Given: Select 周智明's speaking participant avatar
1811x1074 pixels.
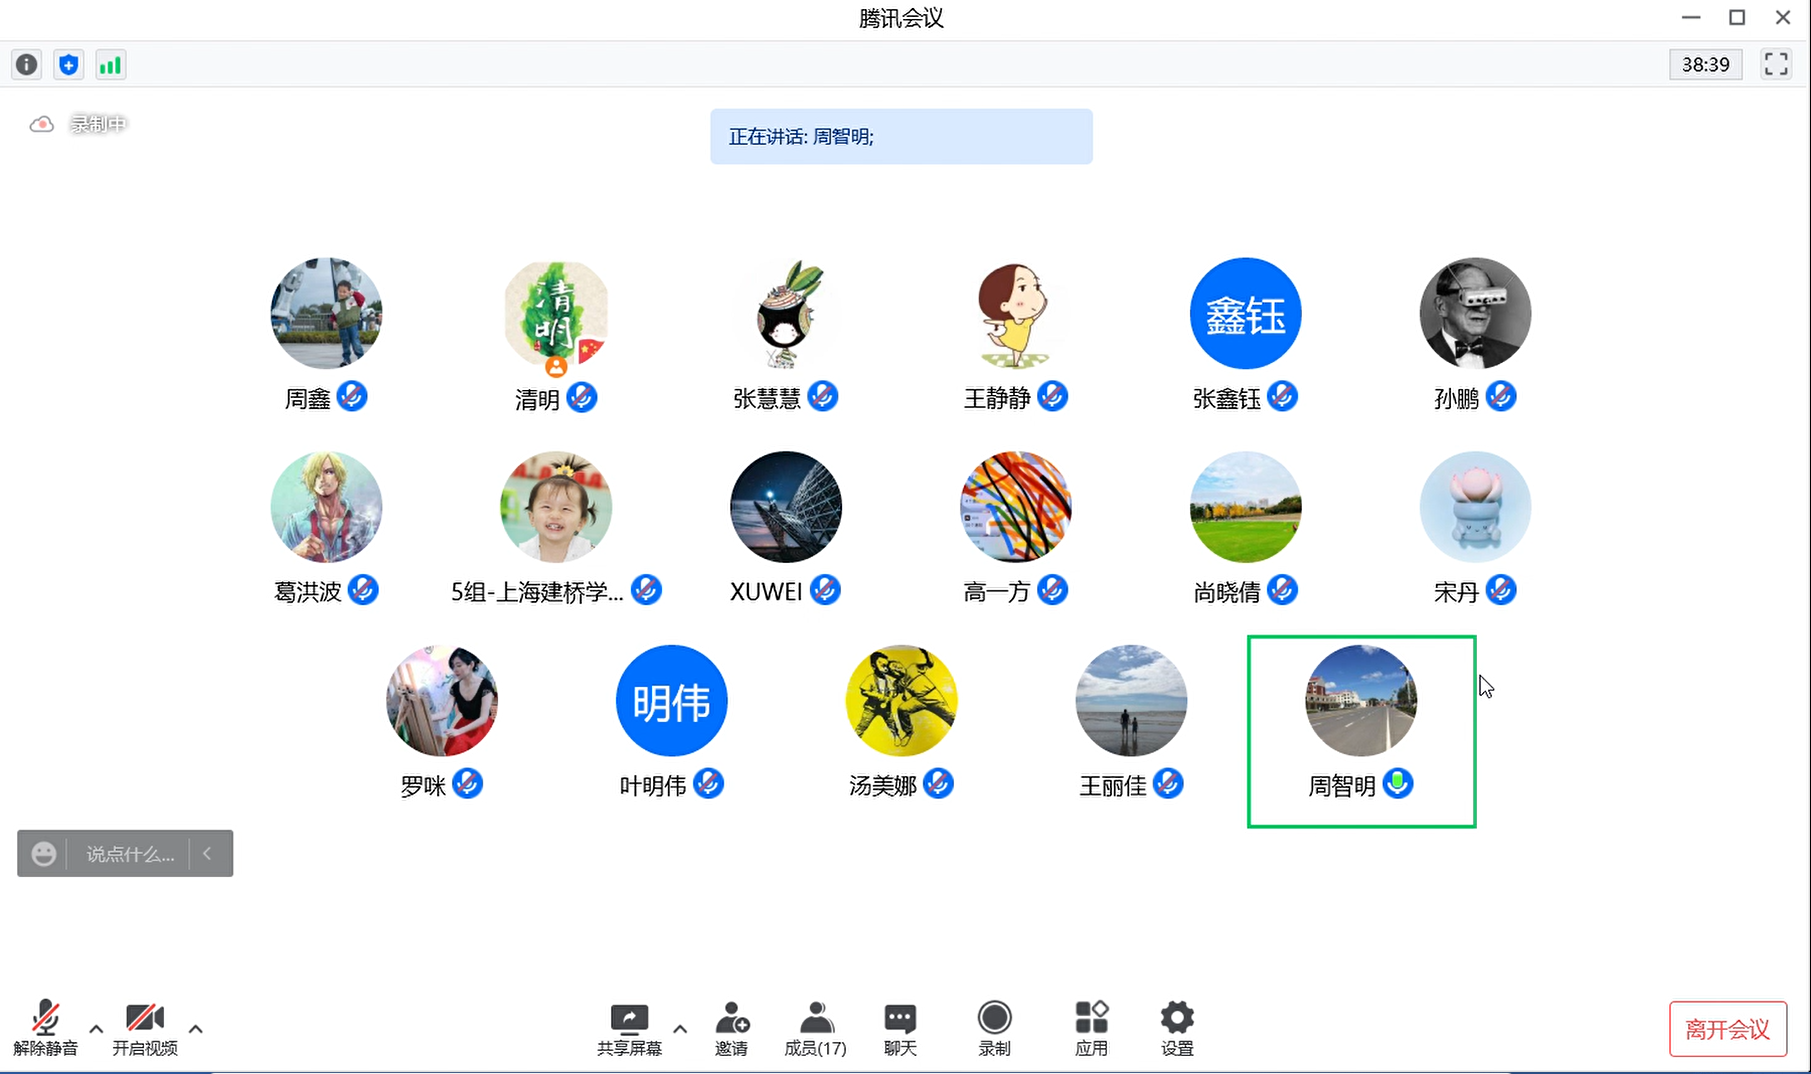Looking at the screenshot, I should tap(1360, 701).
